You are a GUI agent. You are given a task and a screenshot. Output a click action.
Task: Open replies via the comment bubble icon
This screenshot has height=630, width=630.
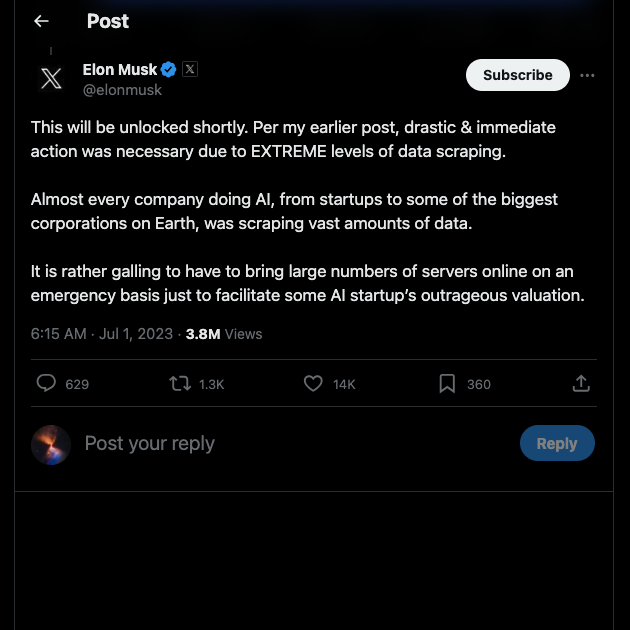[46, 383]
